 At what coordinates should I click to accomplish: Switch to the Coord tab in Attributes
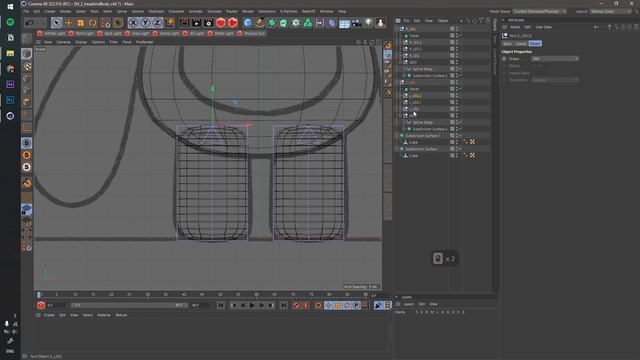tap(520, 43)
